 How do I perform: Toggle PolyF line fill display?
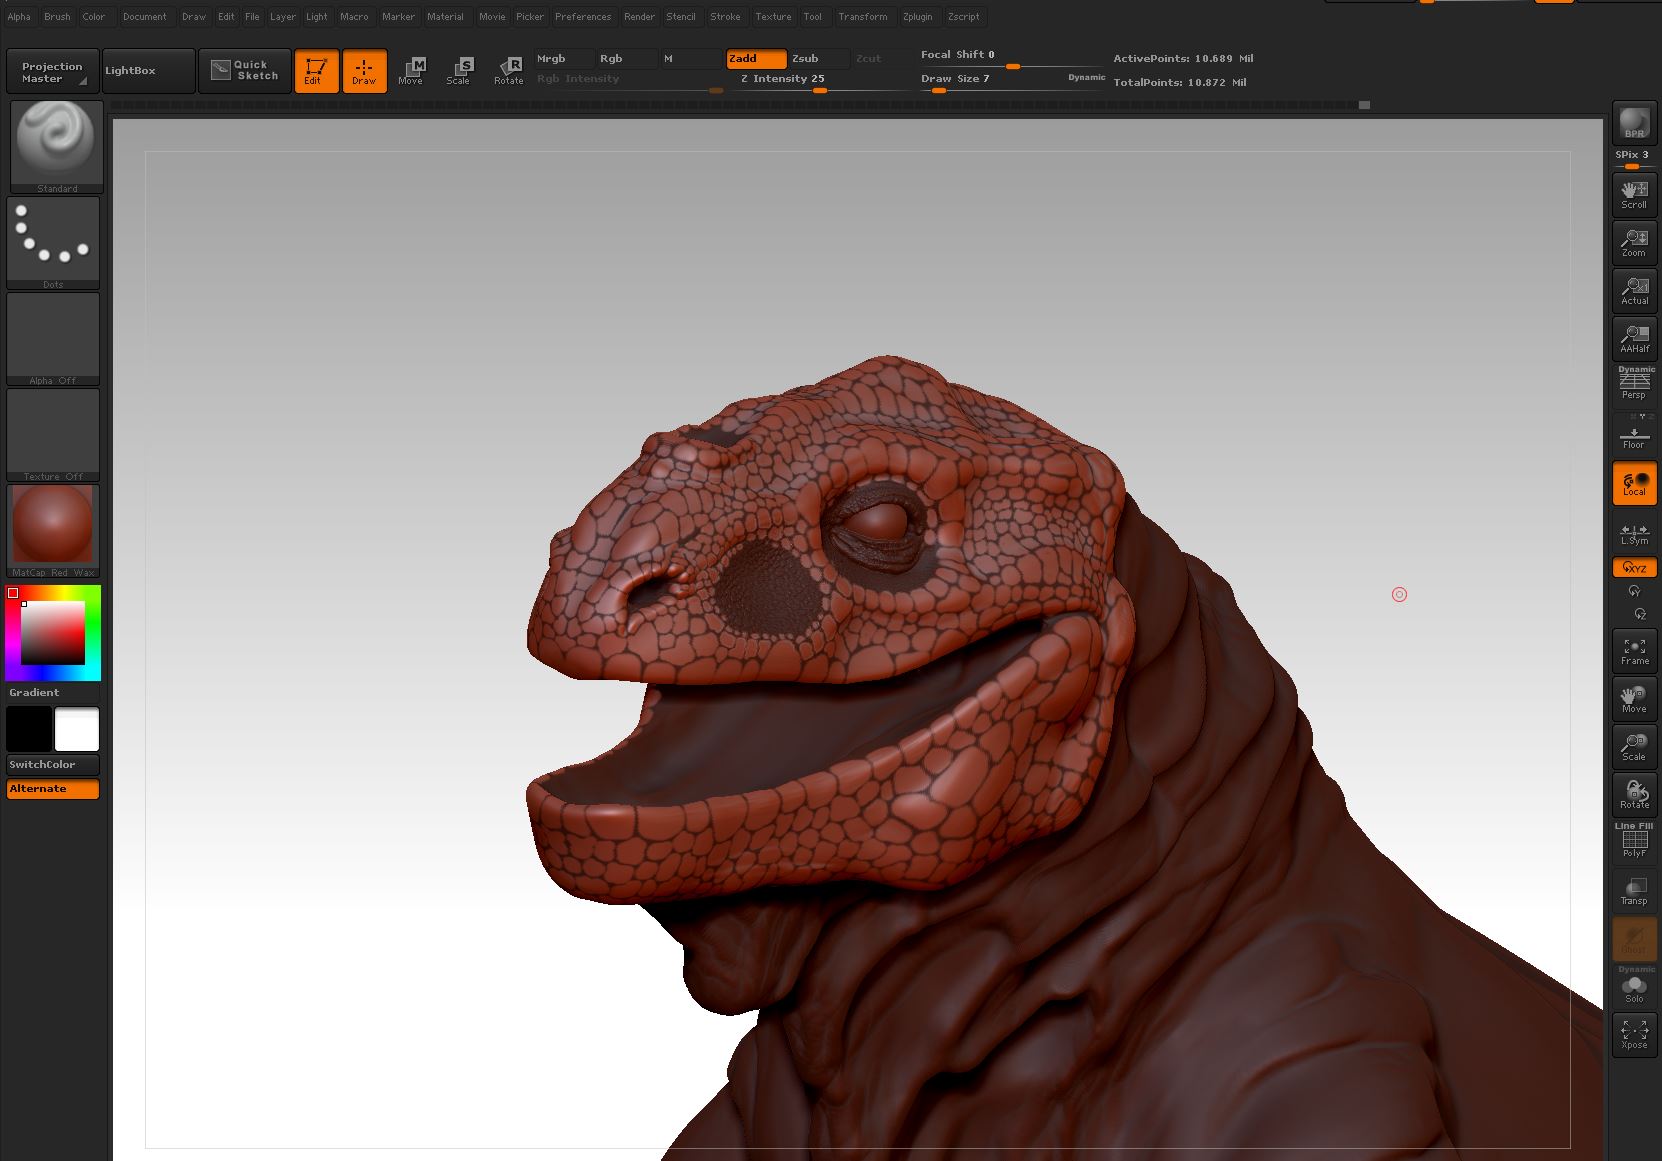tap(1634, 842)
